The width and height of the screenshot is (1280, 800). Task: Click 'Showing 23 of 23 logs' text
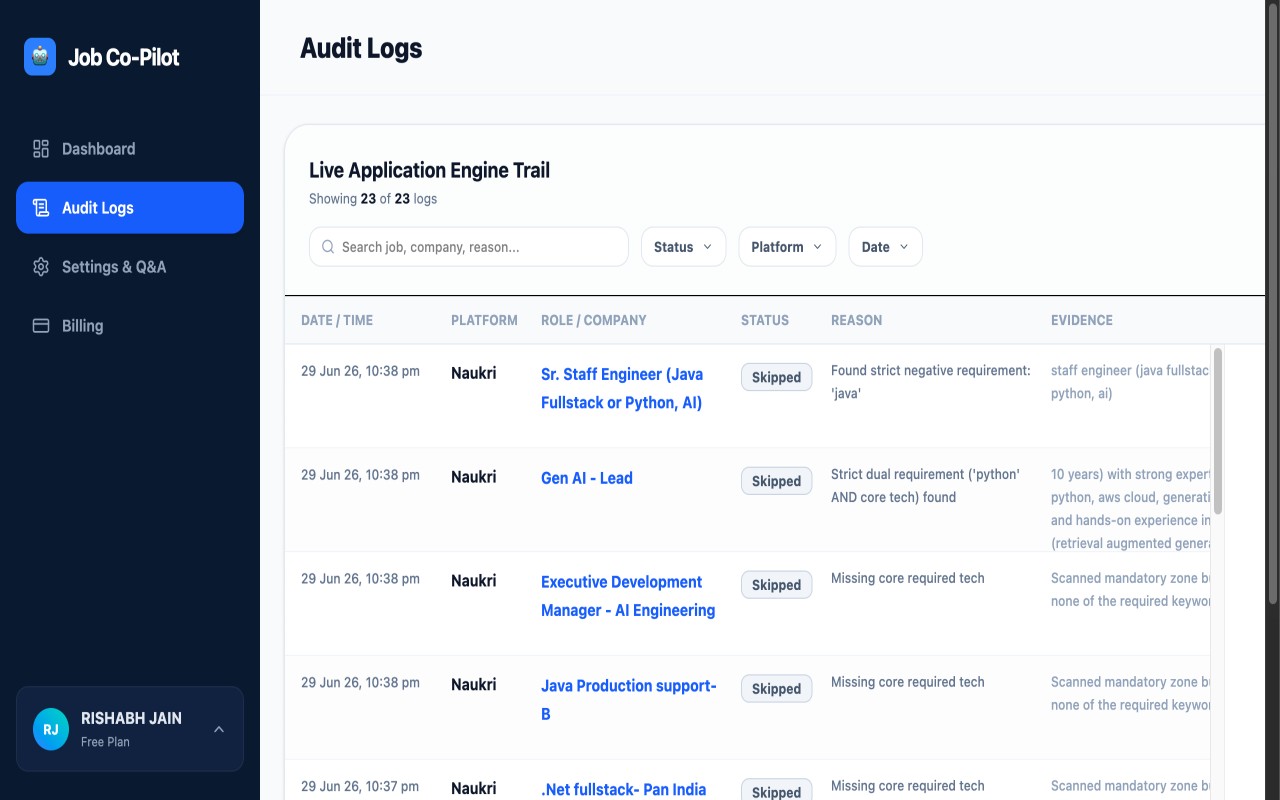point(373,199)
